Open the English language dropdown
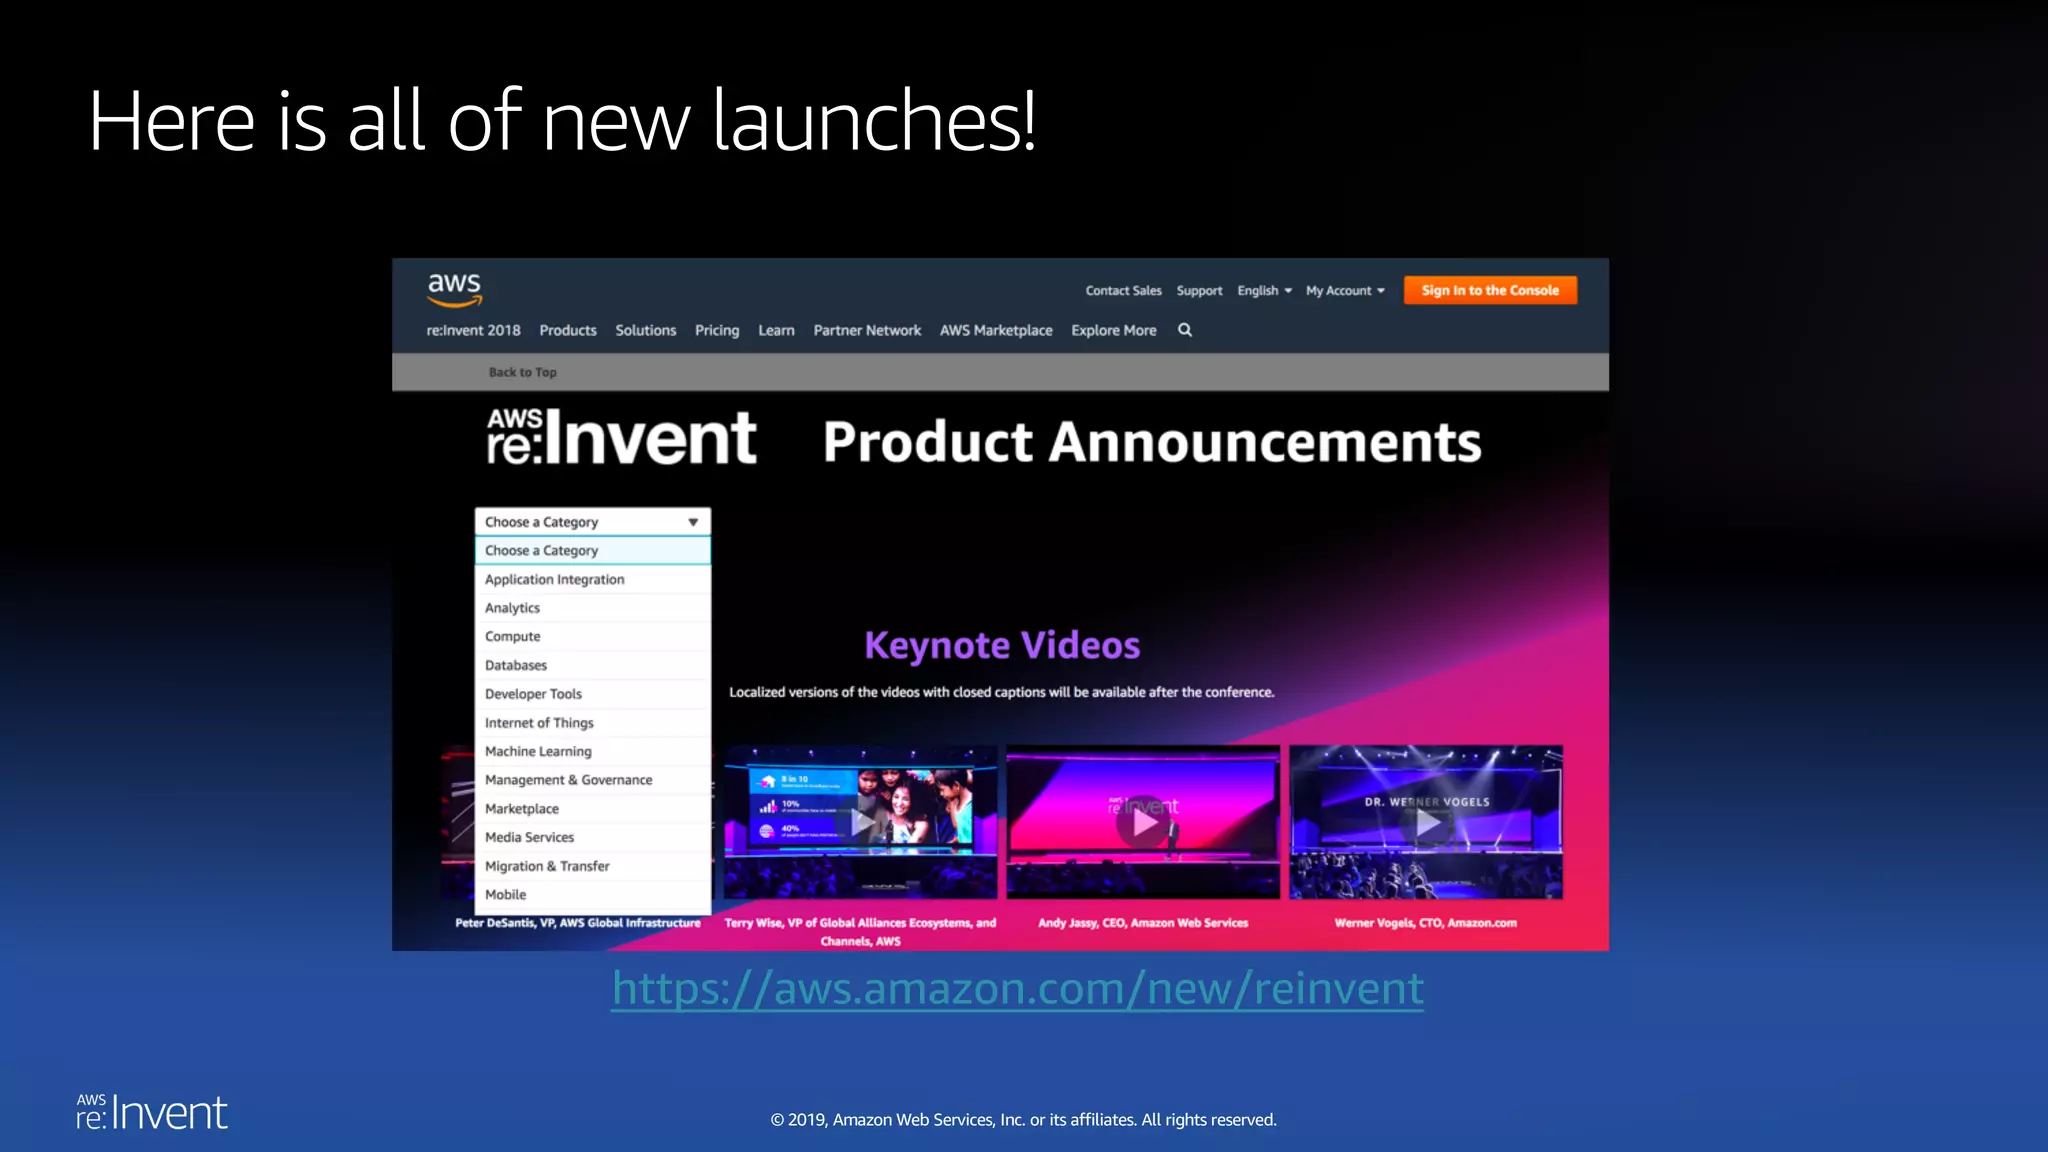This screenshot has height=1152, width=2048. [x=1264, y=290]
